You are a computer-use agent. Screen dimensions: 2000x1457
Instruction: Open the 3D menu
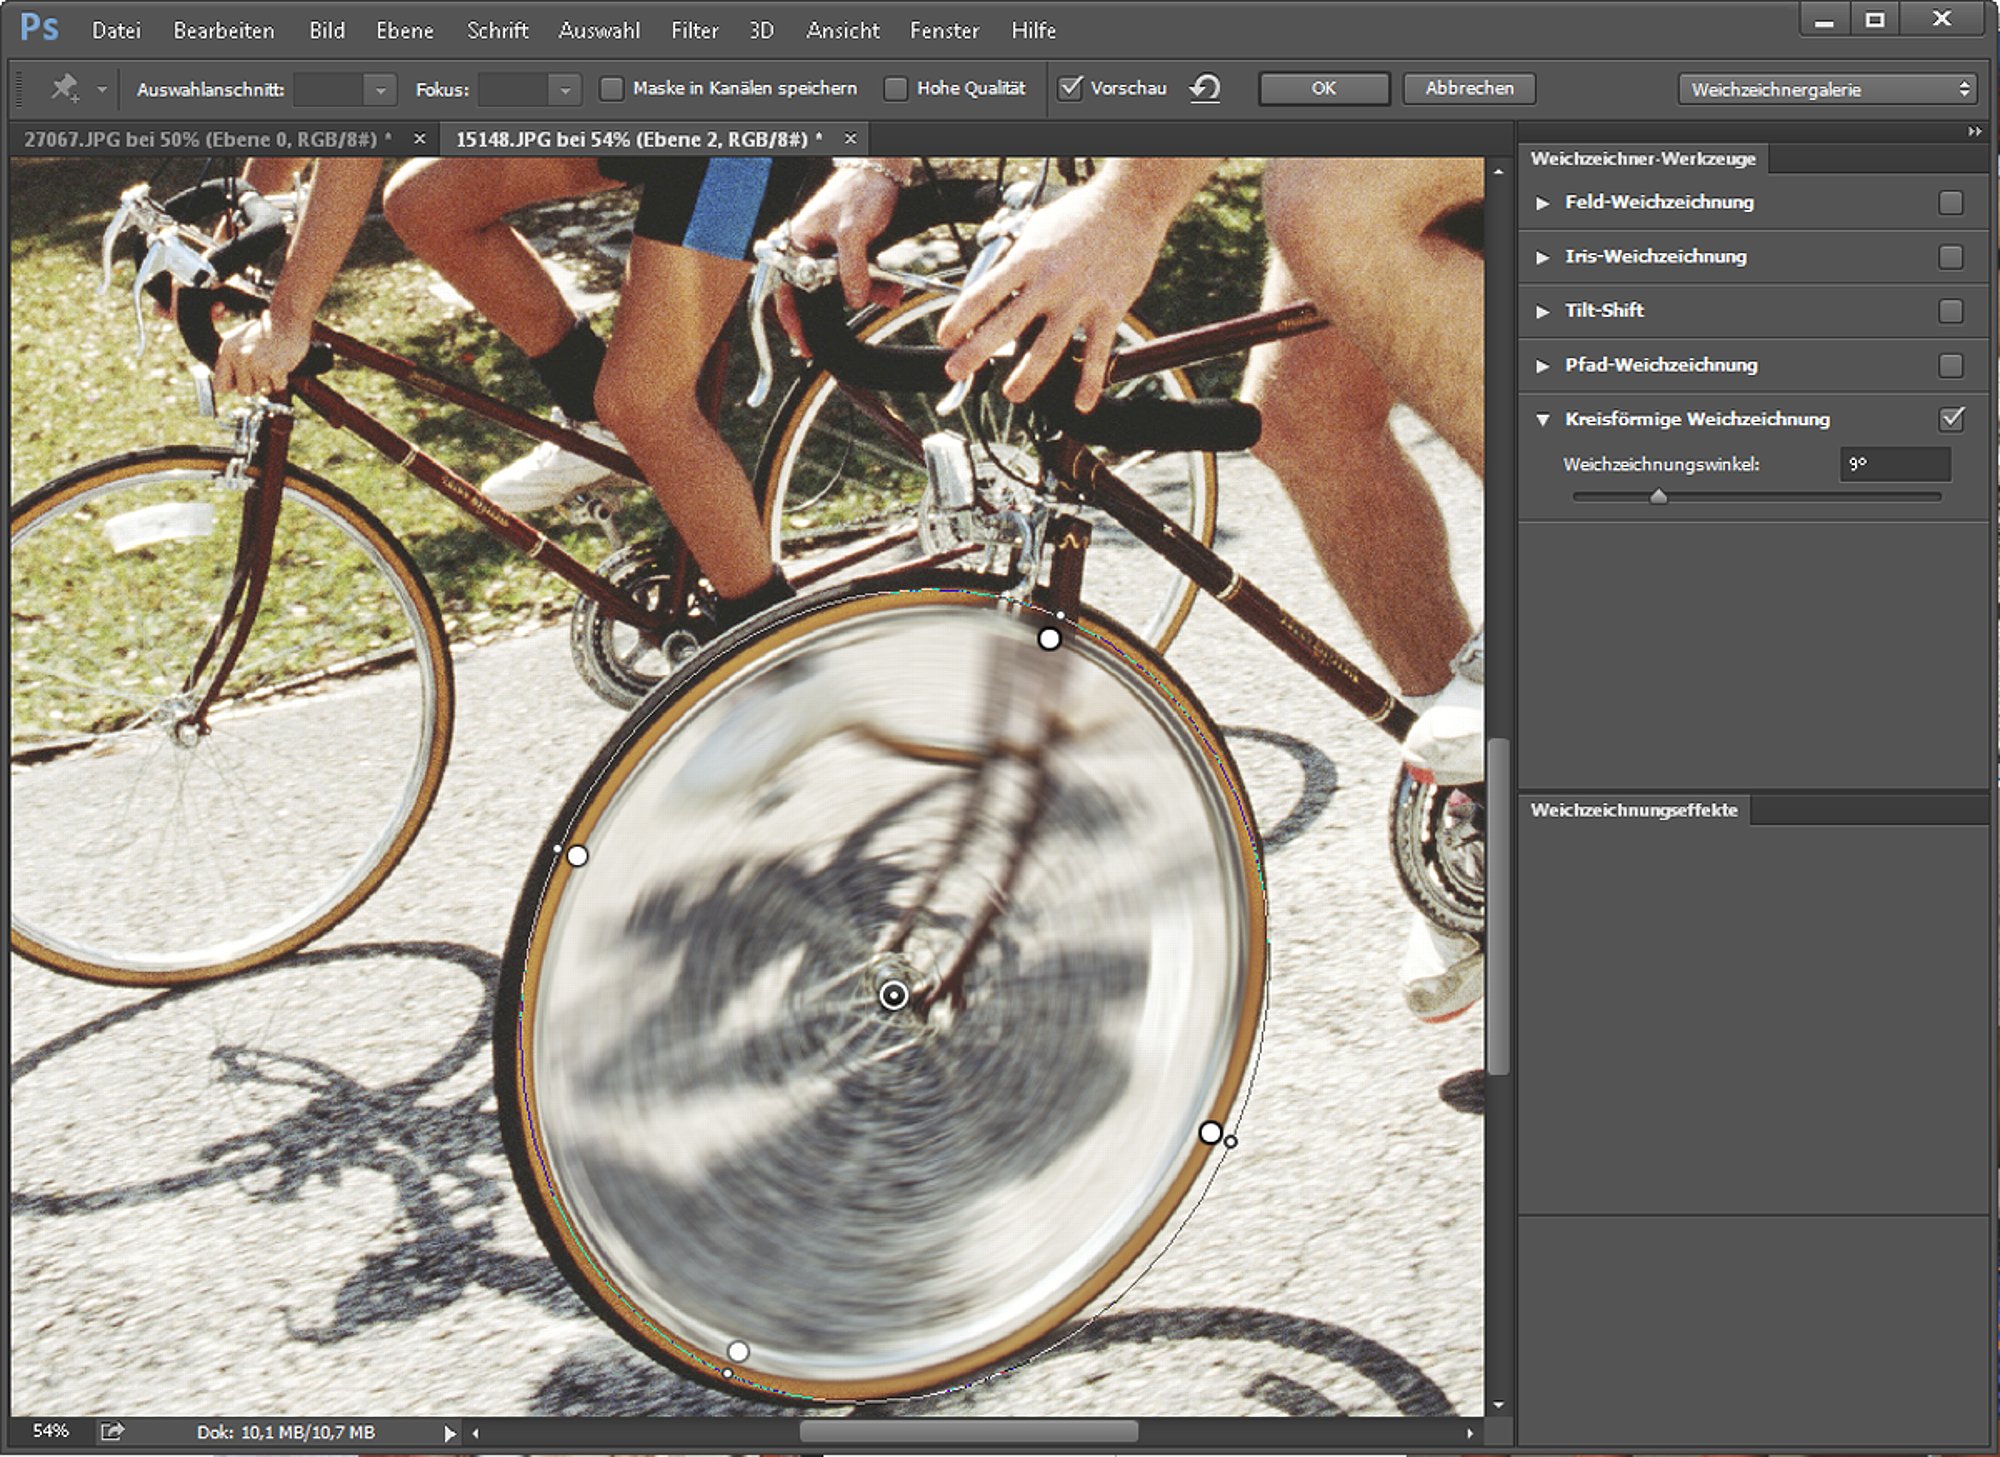click(x=762, y=31)
